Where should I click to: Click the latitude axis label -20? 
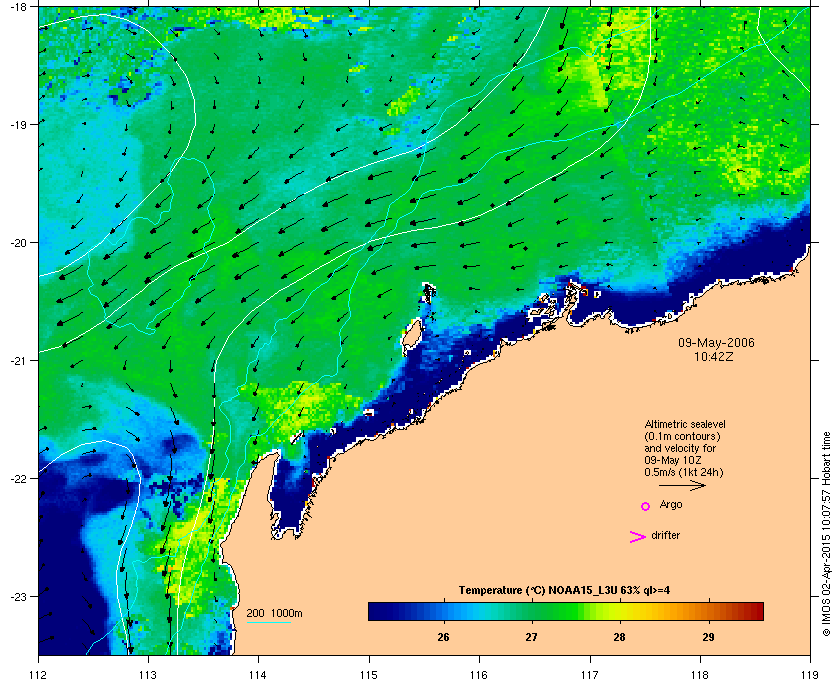18,242
